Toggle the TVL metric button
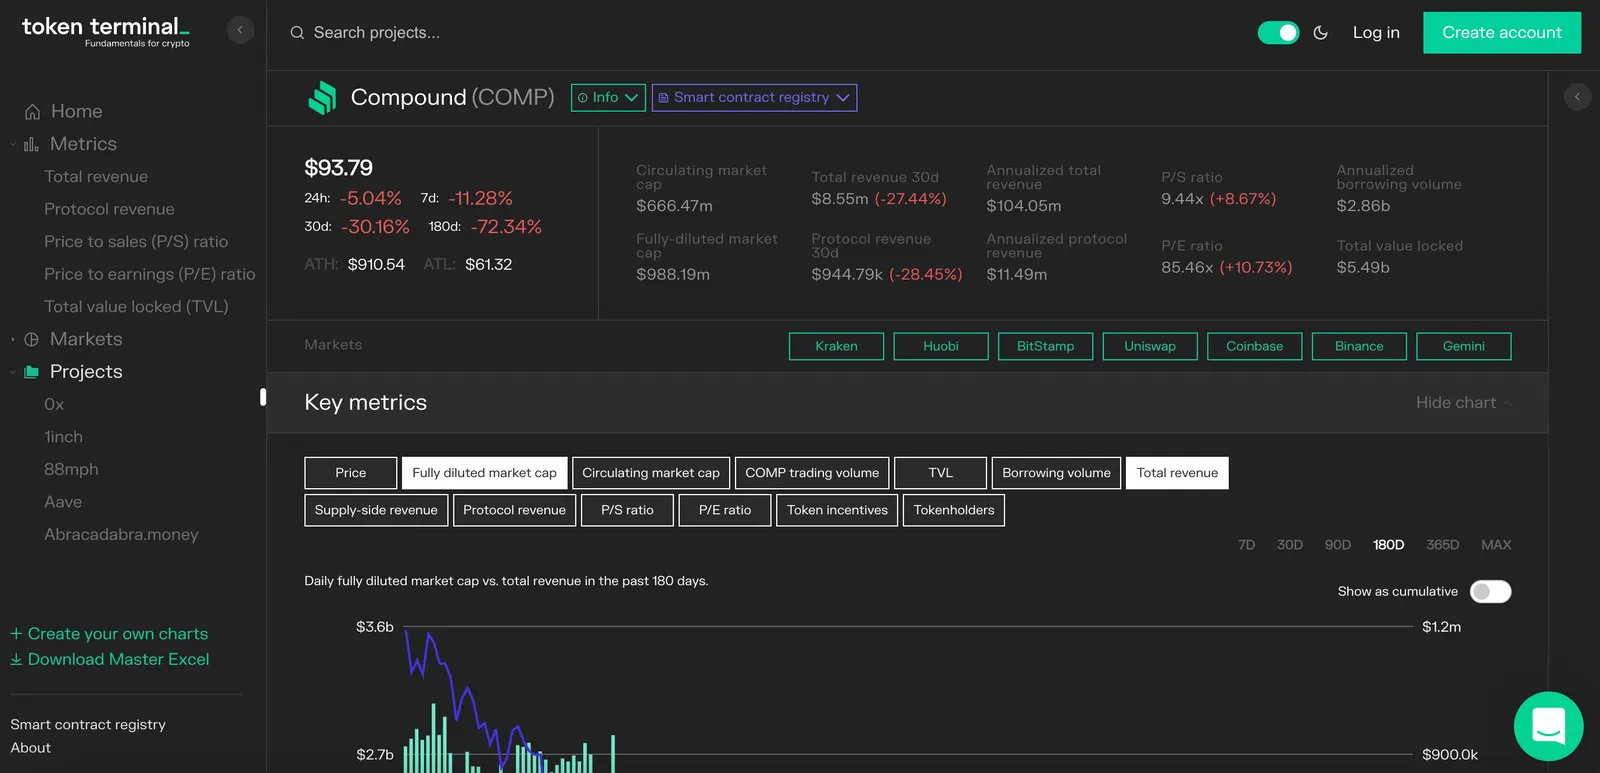 coord(940,473)
